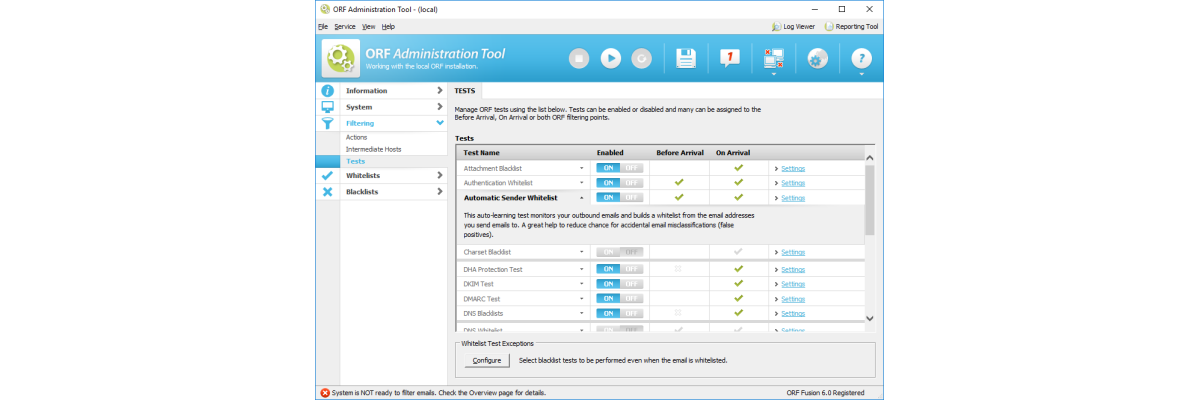Click the red error icon in status bar
The image size is (1200, 400).
tap(325, 392)
